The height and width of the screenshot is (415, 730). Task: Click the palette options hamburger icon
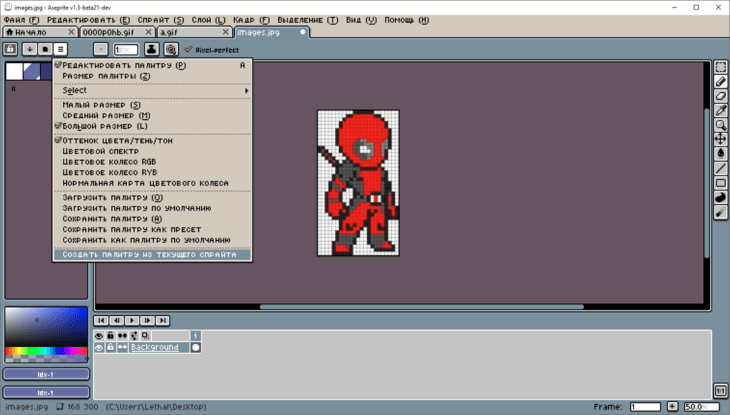point(60,49)
